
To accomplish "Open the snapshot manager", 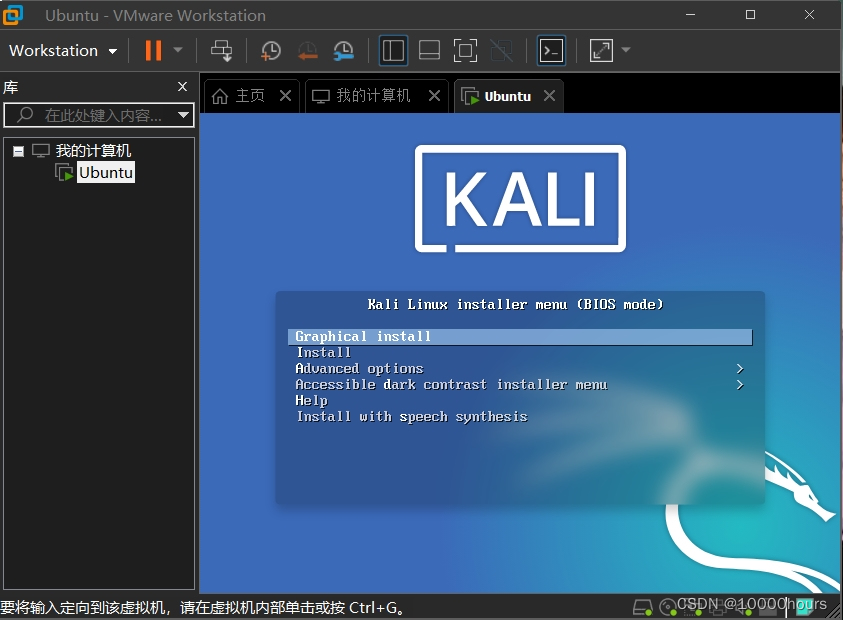I will pyautogui.click(x=344, y=51).
